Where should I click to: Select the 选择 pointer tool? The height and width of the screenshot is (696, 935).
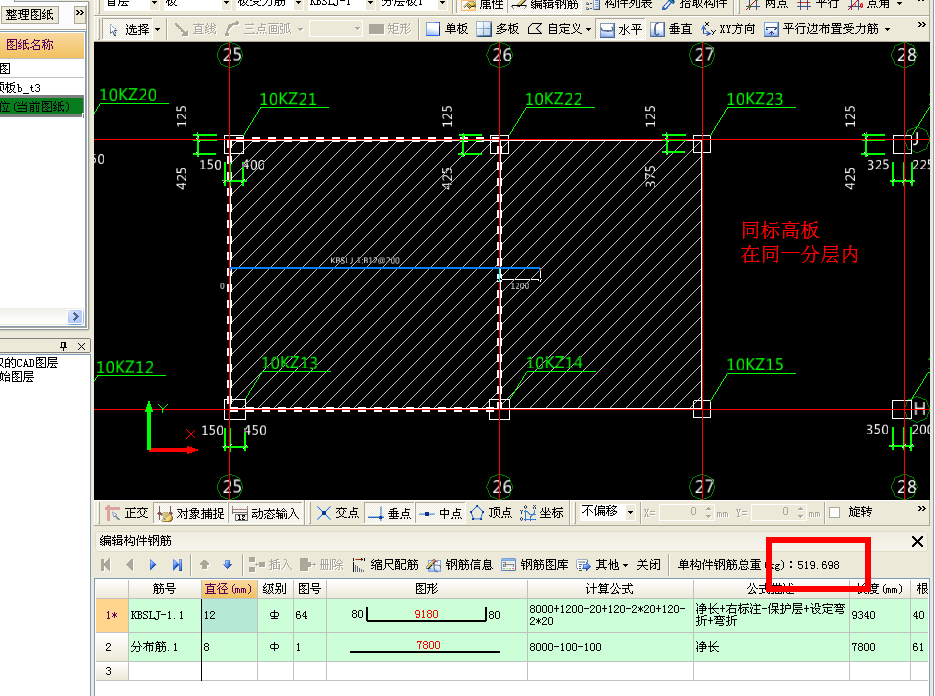coord(130,29)
